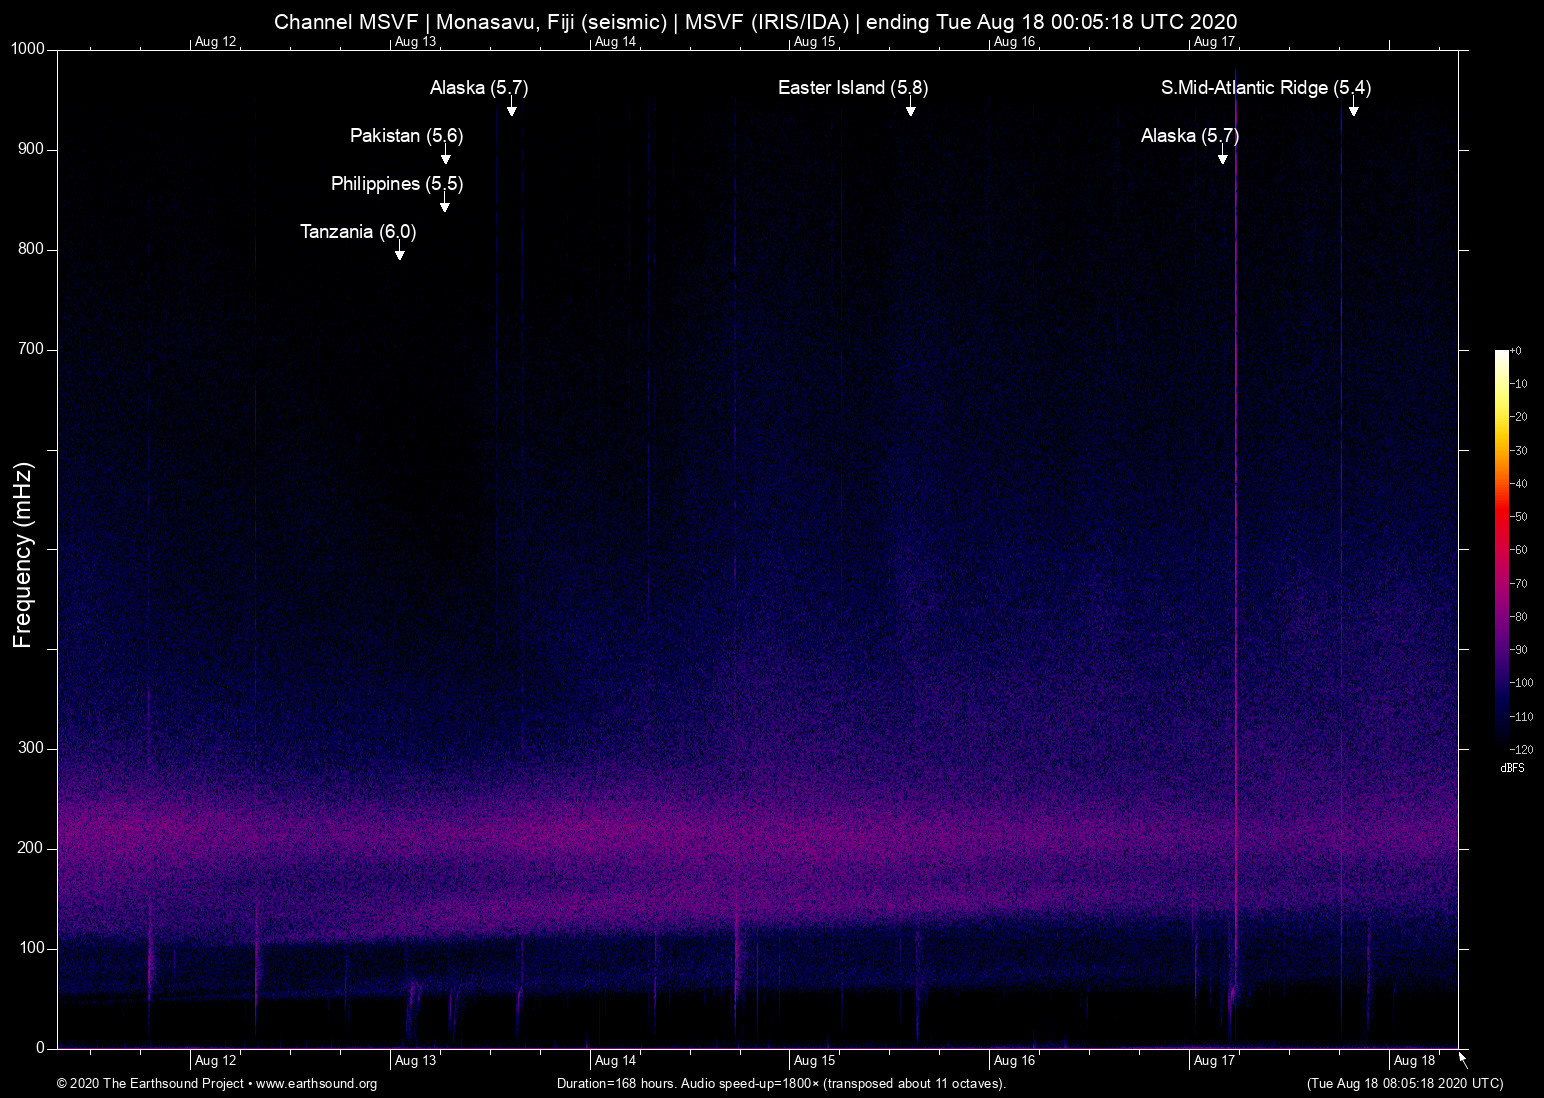Screen dimensions: 1544x1098
Task: Click the cursor arrow near Aug 18 label
Action: coord(1461,1059)
